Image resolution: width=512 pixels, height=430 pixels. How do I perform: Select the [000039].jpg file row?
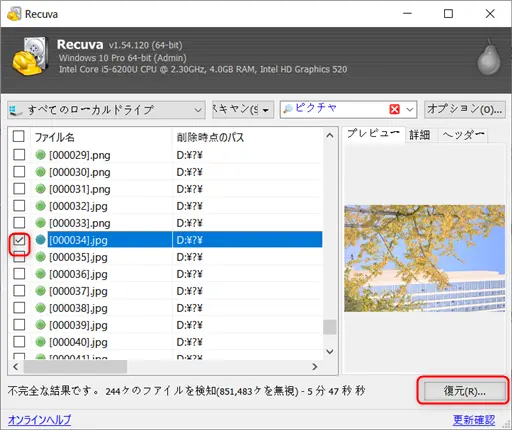pos(165,325)
